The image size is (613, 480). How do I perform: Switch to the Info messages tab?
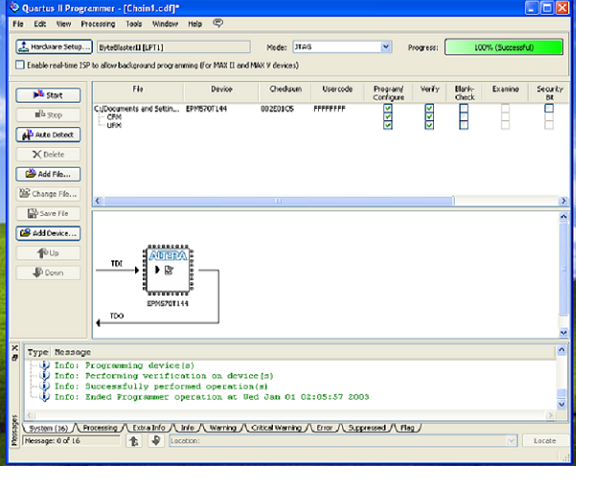click(187, 428)
